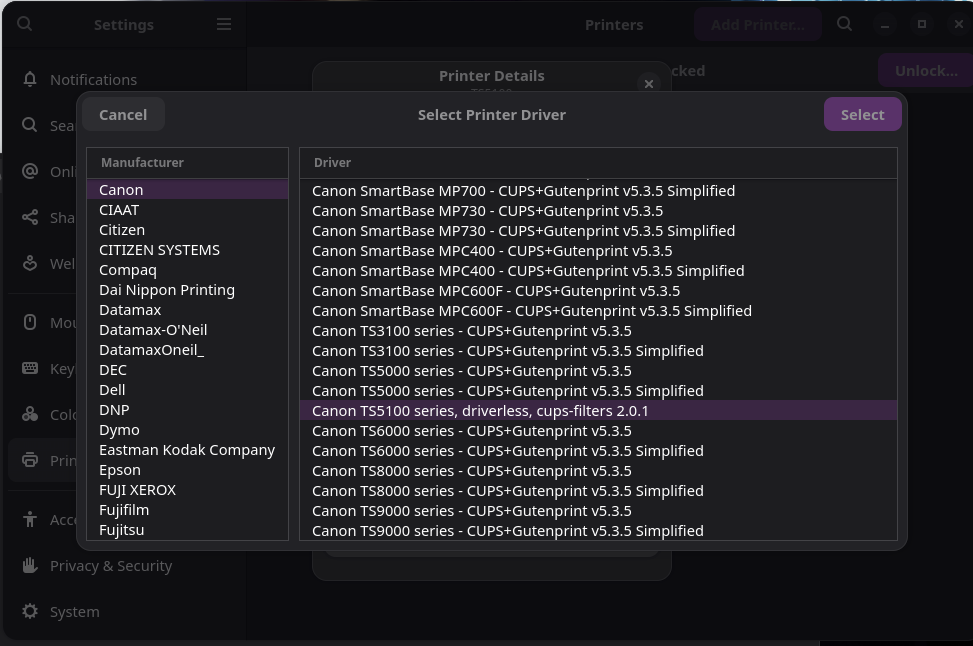Click the Settings search magnifier icon
Screen dimensions: 973x646
point(25,24)
